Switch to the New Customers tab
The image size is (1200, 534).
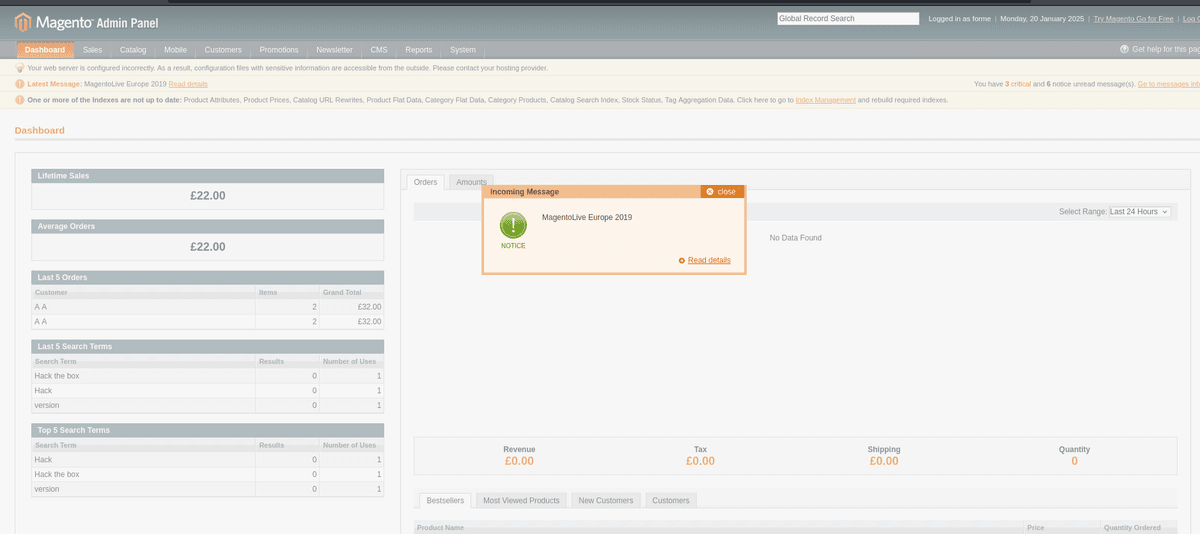(x=605, y=500)
